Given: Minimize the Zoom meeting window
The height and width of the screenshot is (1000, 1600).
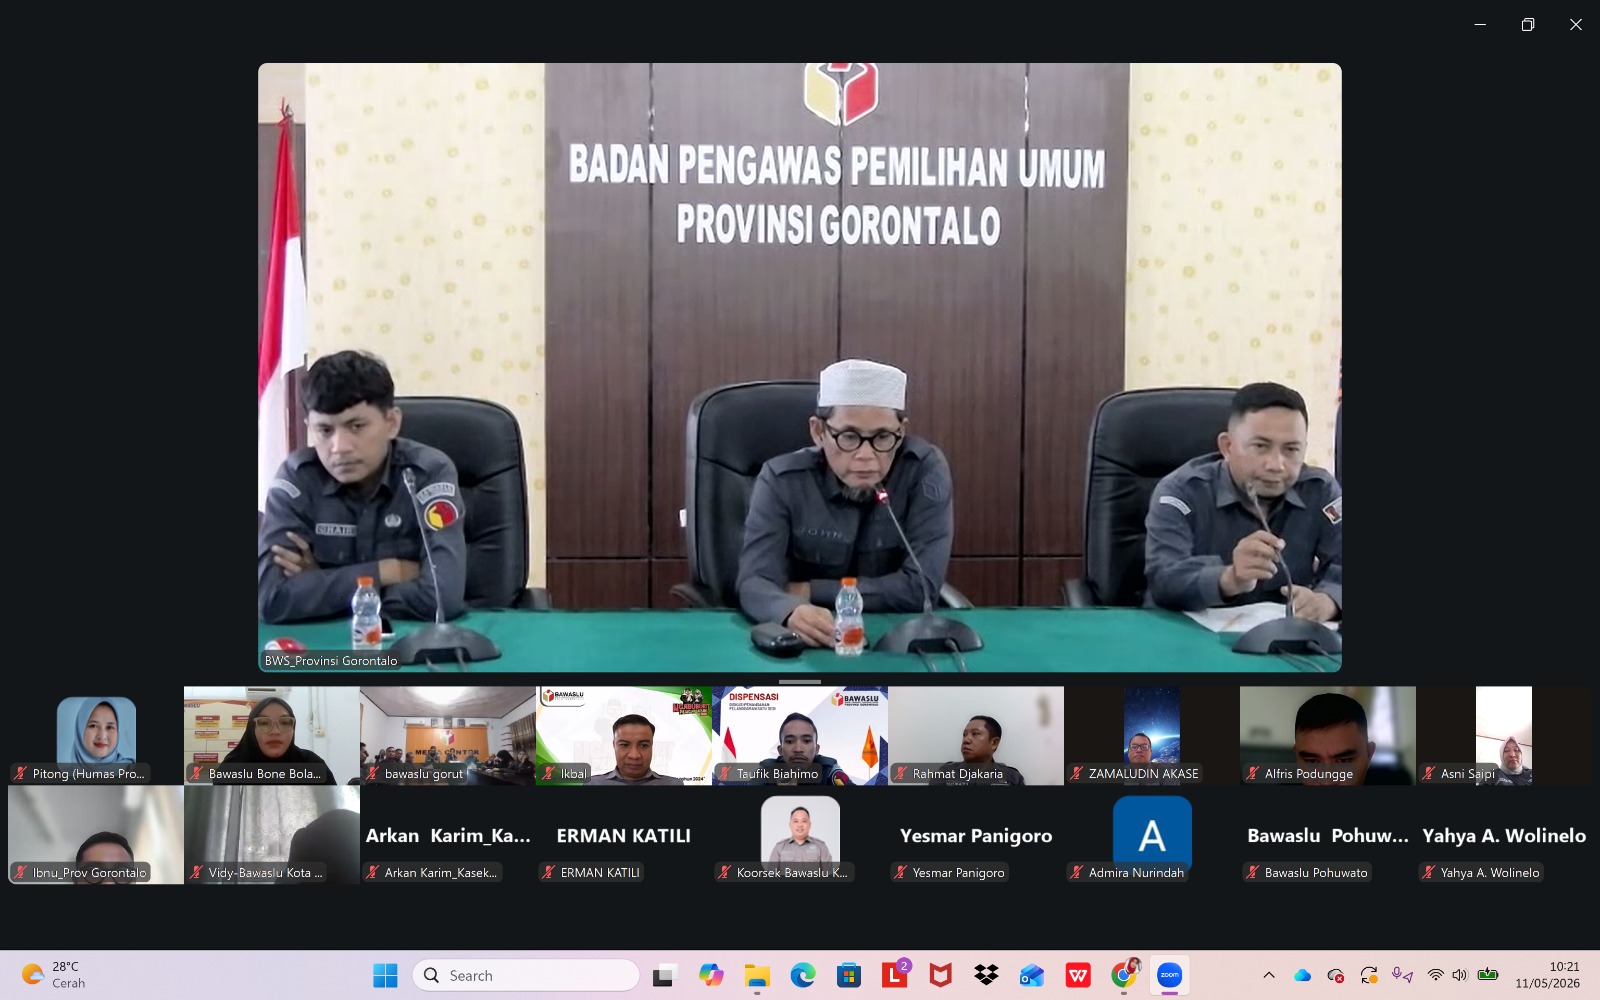Looking at the screenshot, I should point(1480,24).
